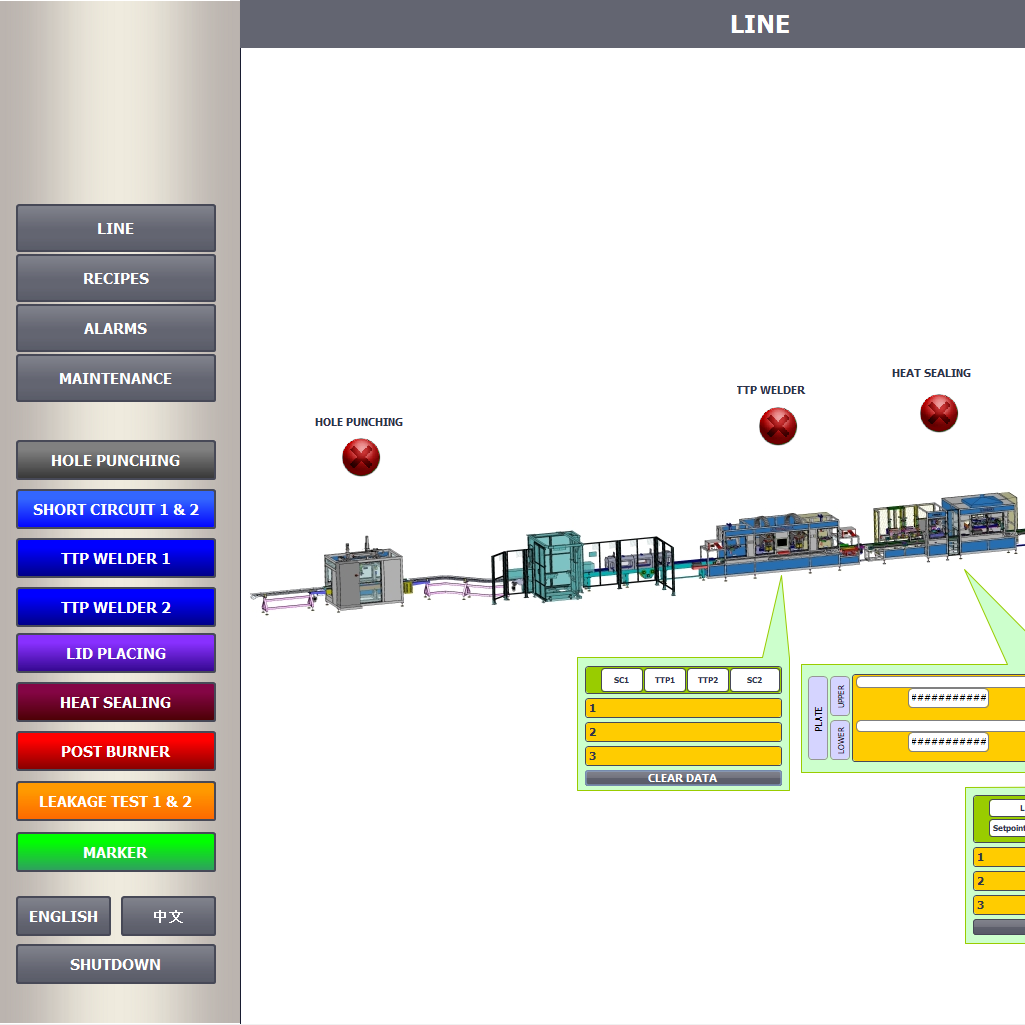Toggle the UPPER plate selector
1025x1025 pixels.
(x=838, y=694)
